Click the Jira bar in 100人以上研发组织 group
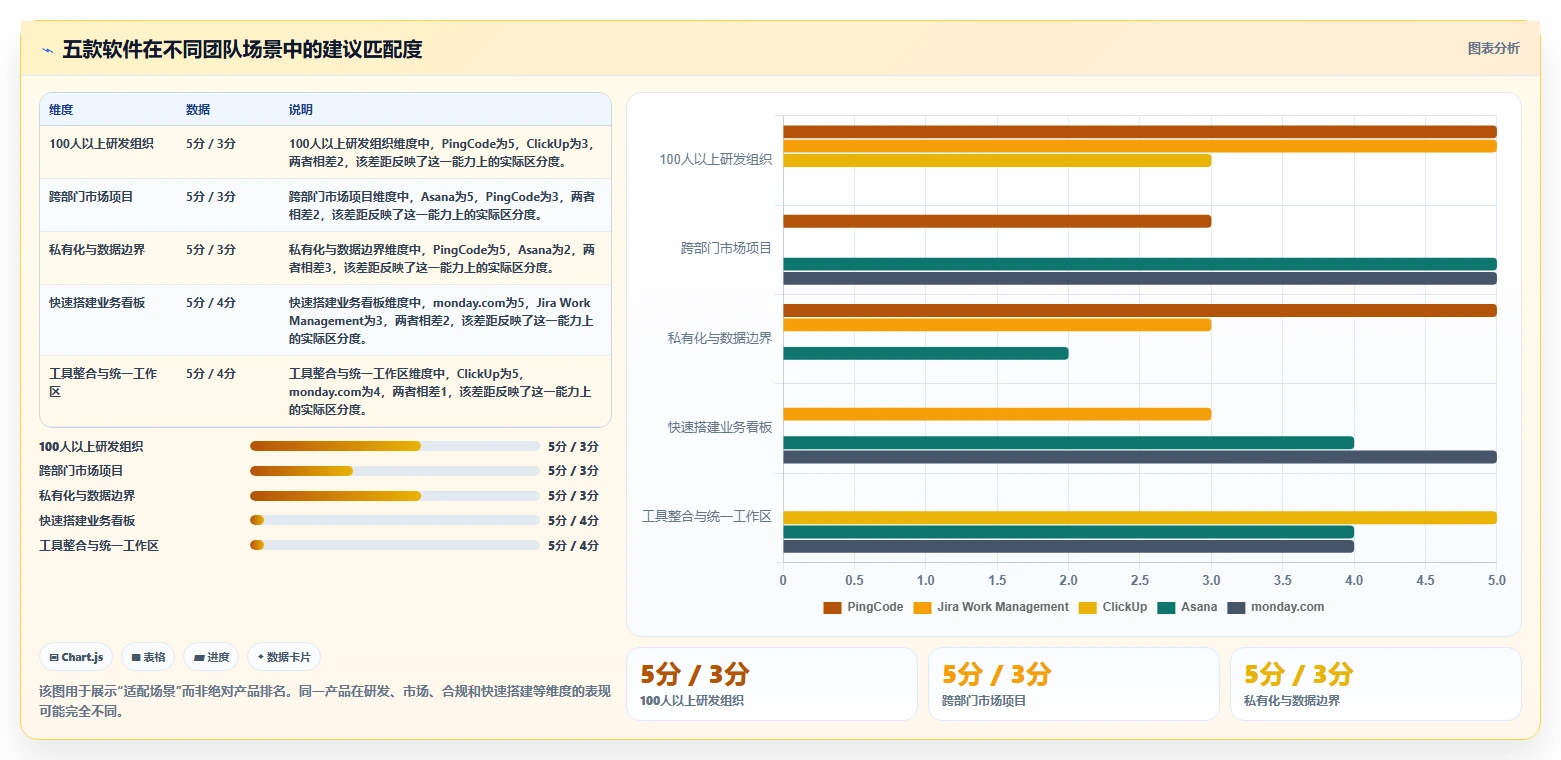The height and width of the screenshot is (760, 1561). coord(1139,146)
